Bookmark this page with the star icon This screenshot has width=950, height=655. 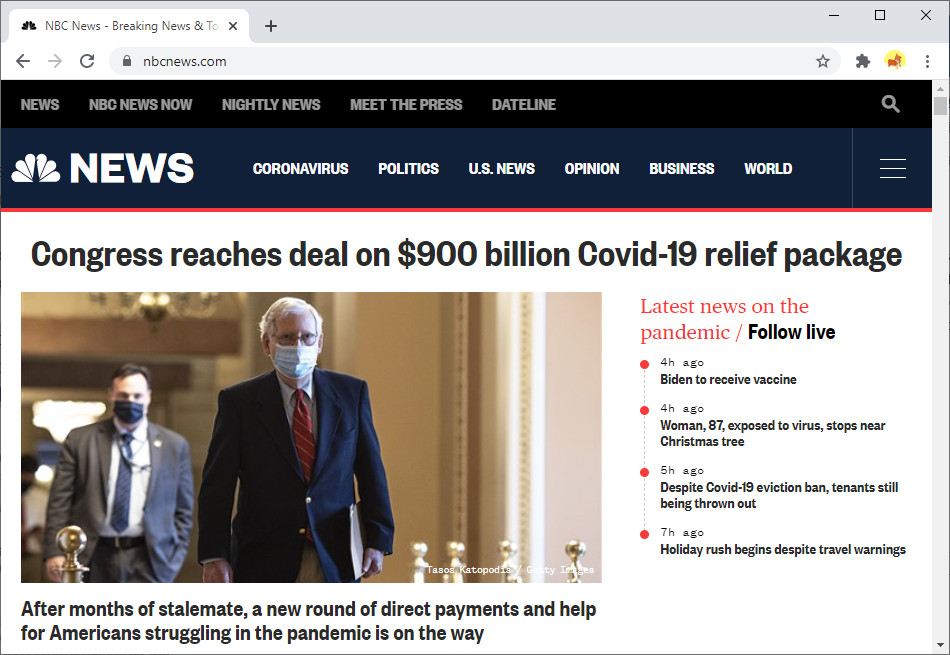coord(822,61)
